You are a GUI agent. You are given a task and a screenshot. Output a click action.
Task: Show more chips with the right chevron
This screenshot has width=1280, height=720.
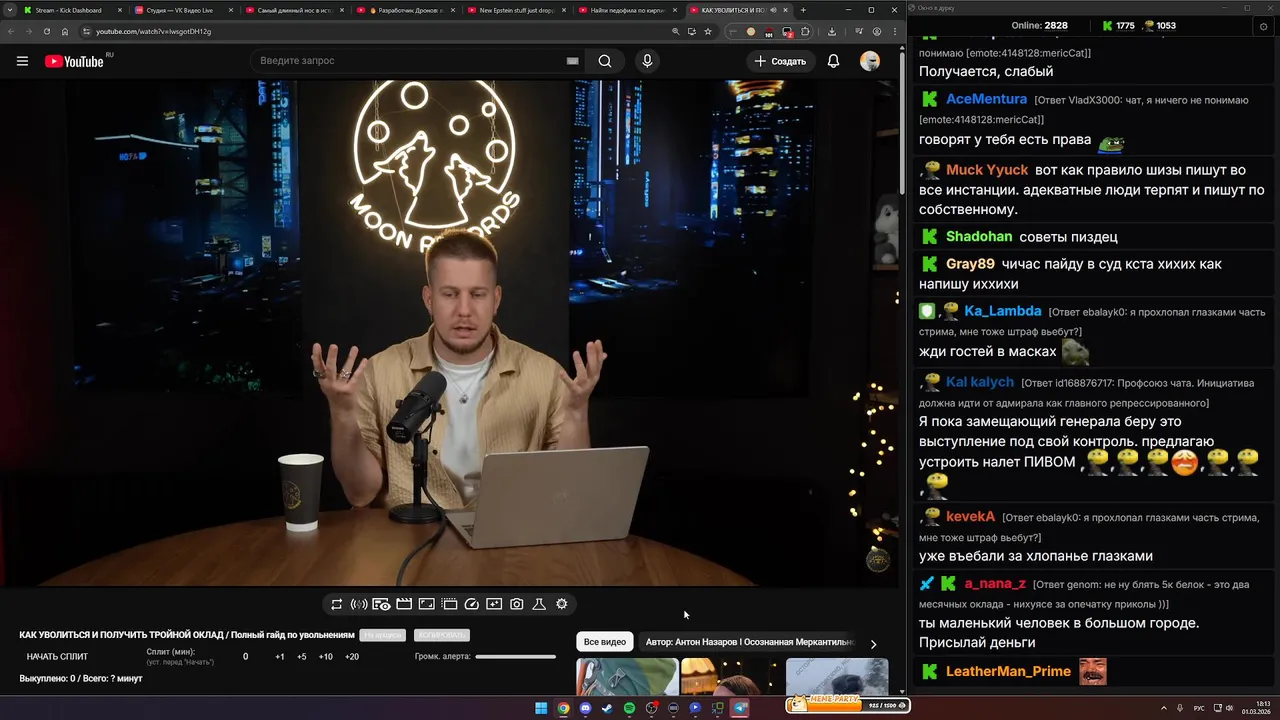tap(873, 644)
